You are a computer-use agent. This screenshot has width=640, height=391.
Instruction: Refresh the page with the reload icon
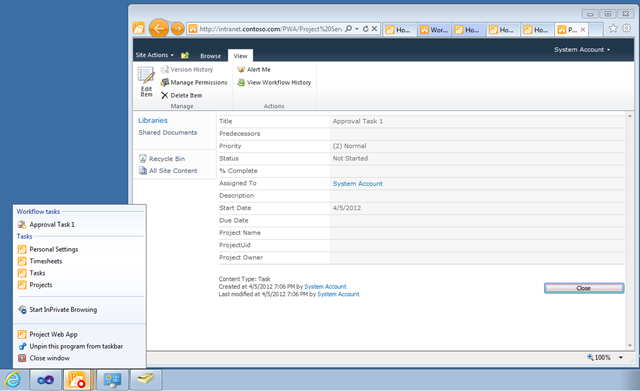[366, 29]
